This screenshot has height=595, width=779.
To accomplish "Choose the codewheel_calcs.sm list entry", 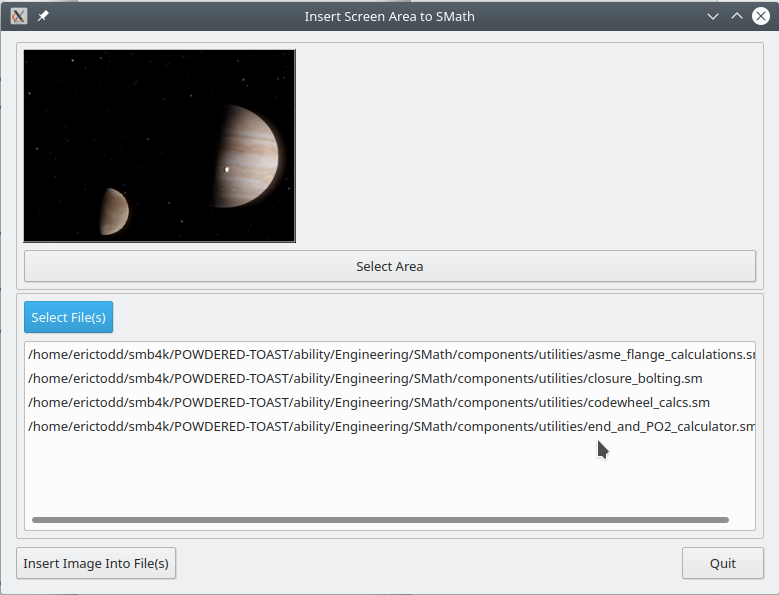I will point(369,402).
